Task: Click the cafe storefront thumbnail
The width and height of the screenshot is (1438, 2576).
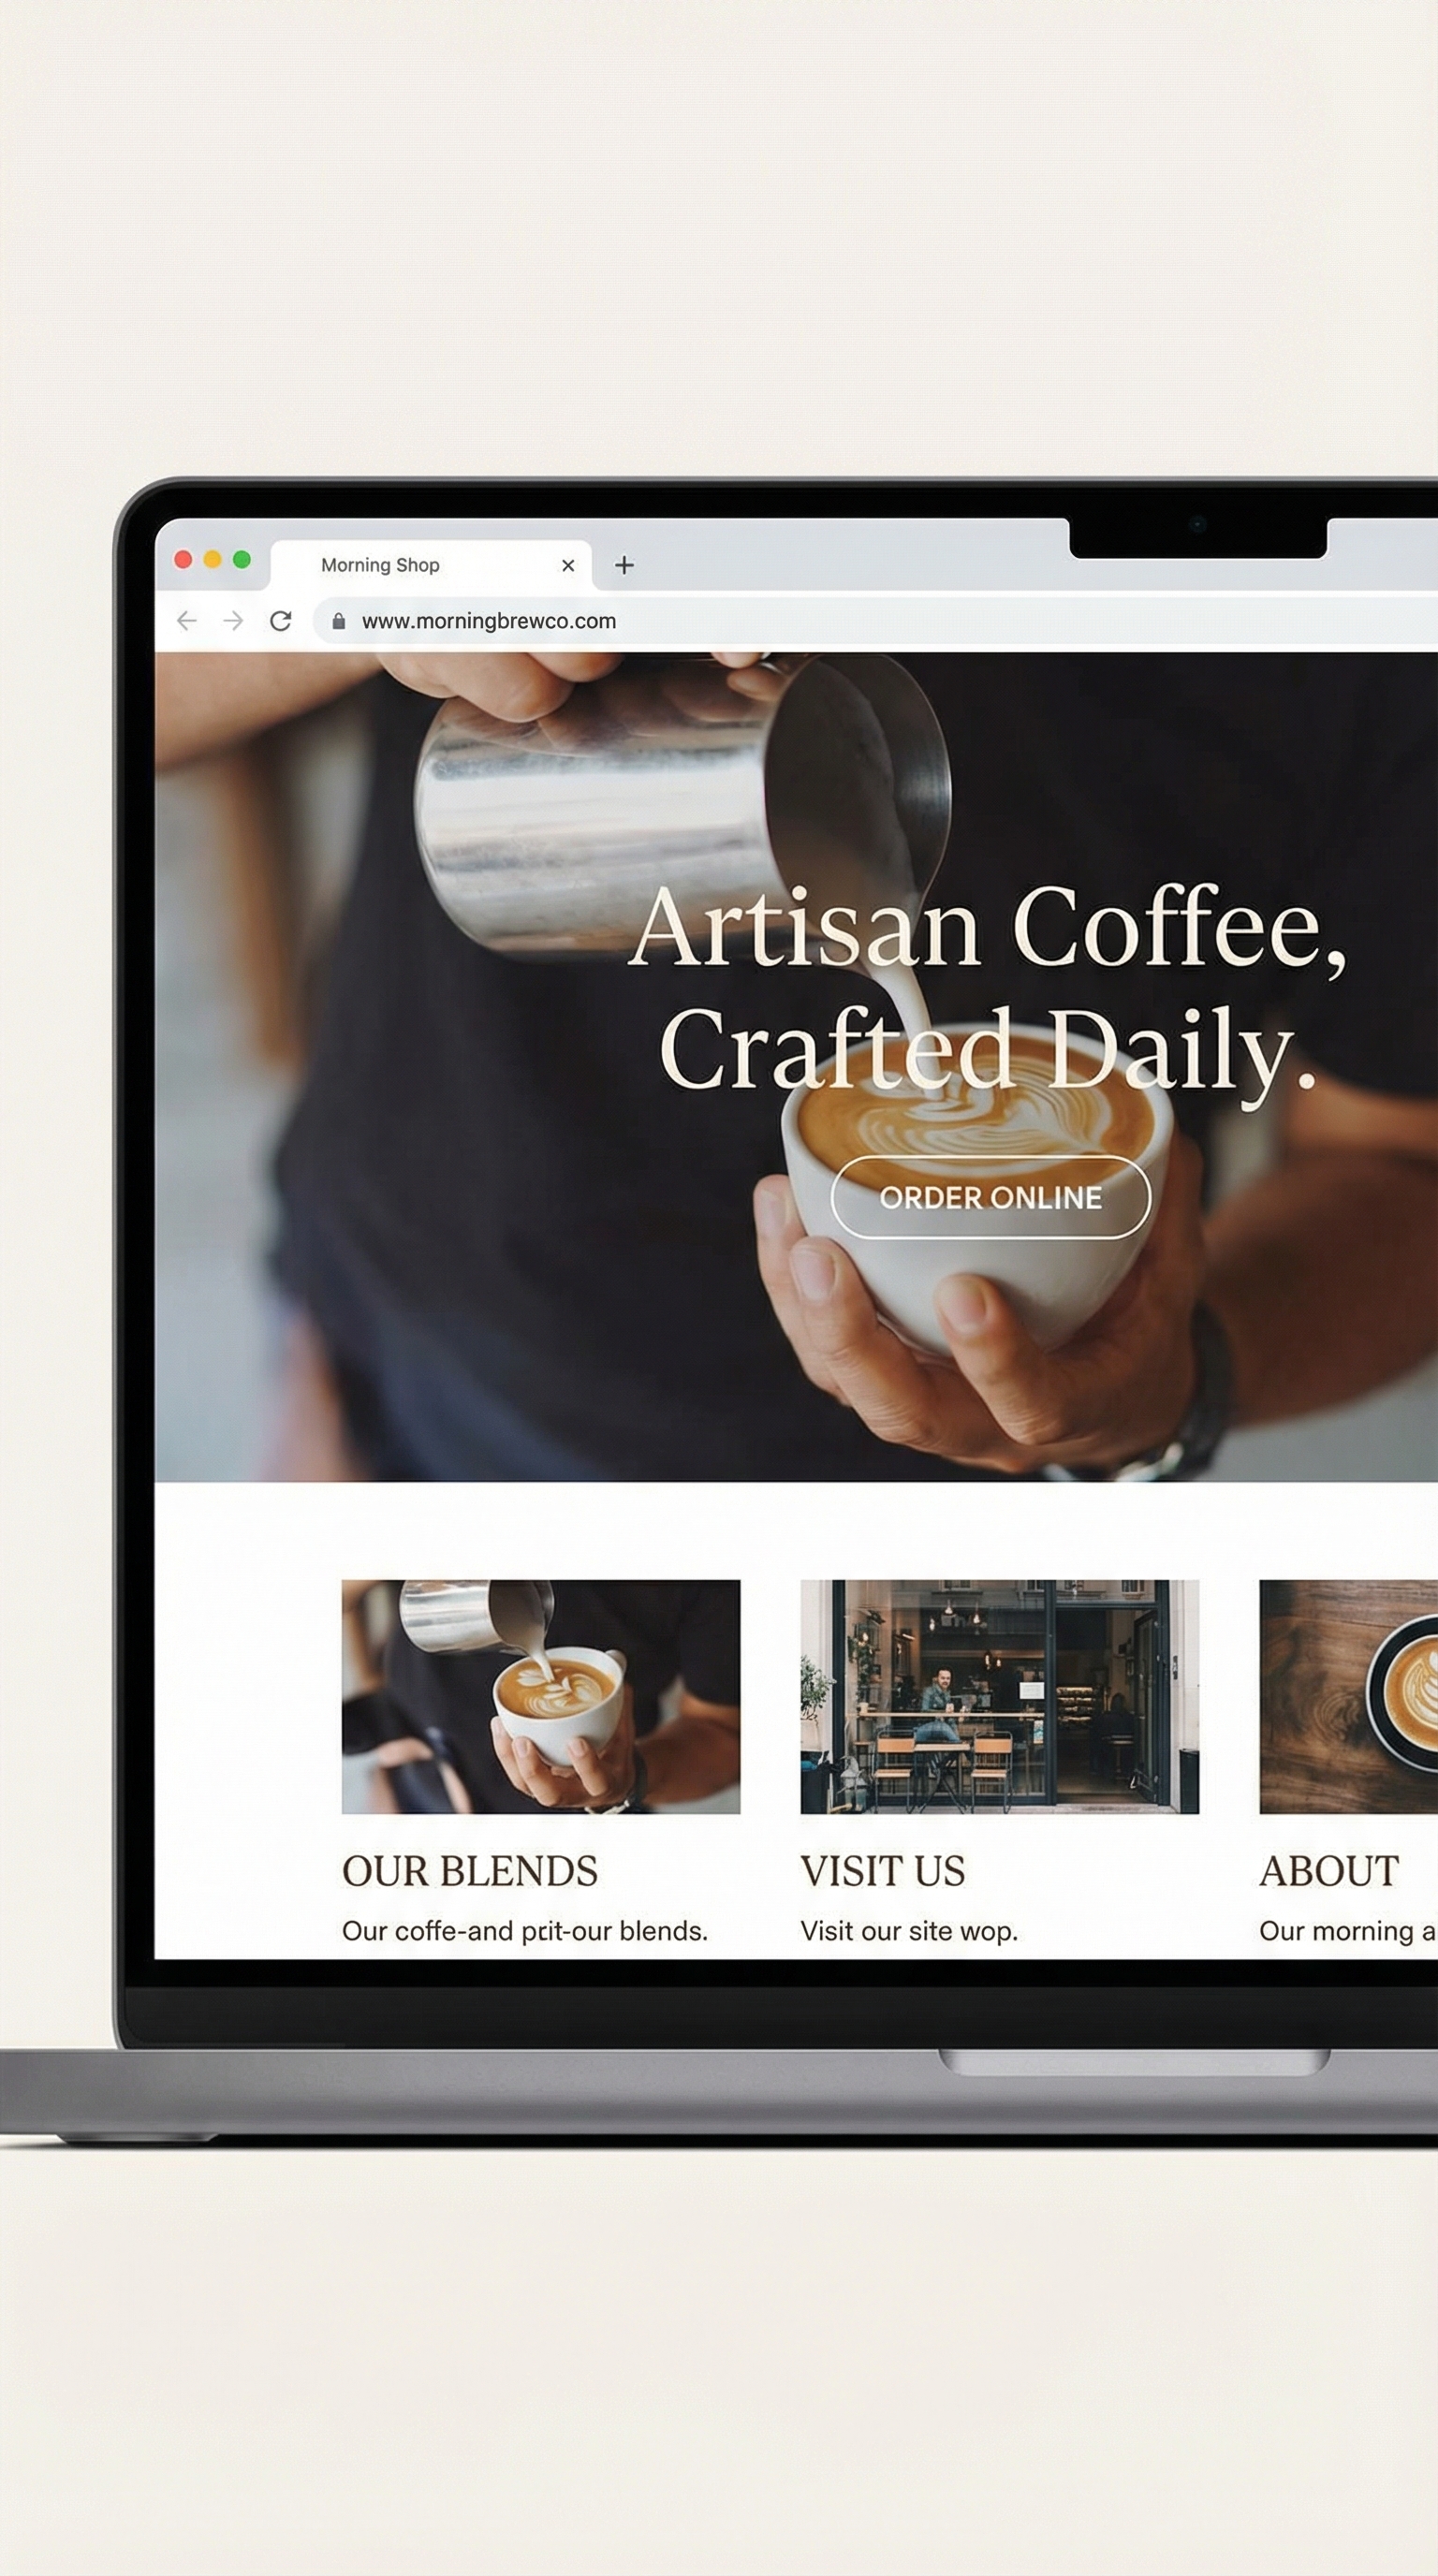Action: (1000, 1697)
